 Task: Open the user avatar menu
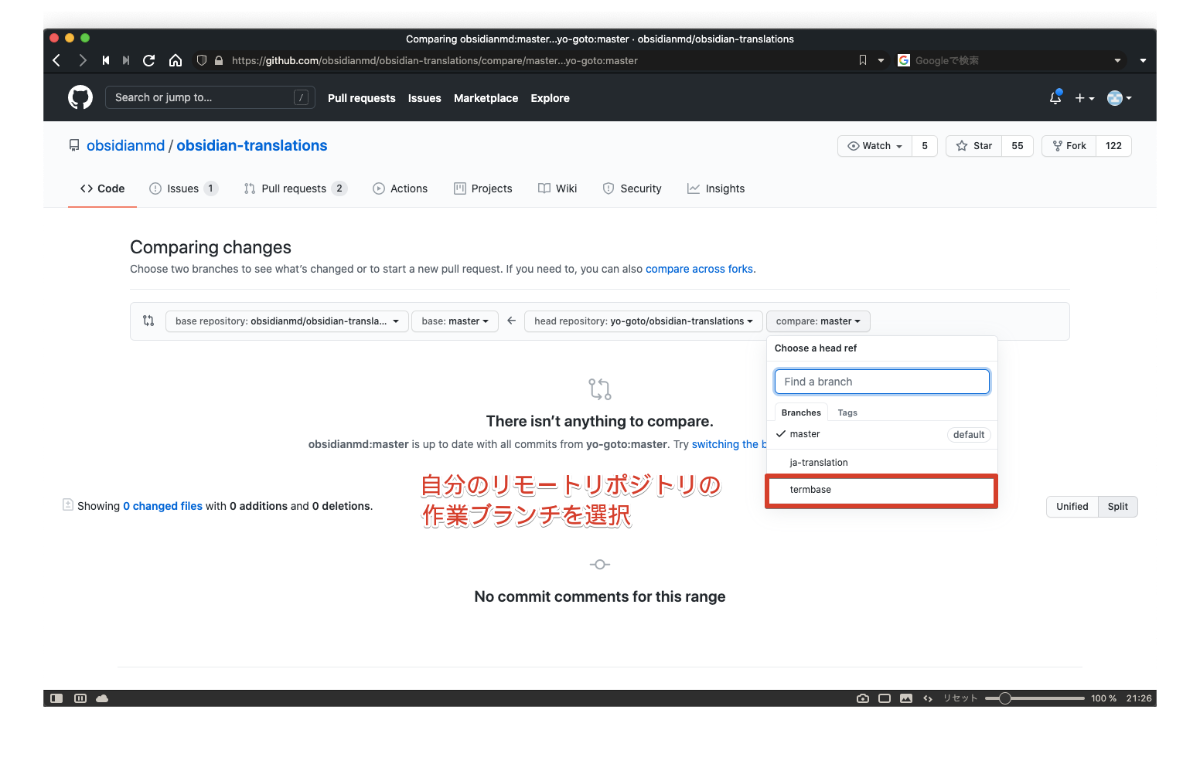(x=1119, y=98)
